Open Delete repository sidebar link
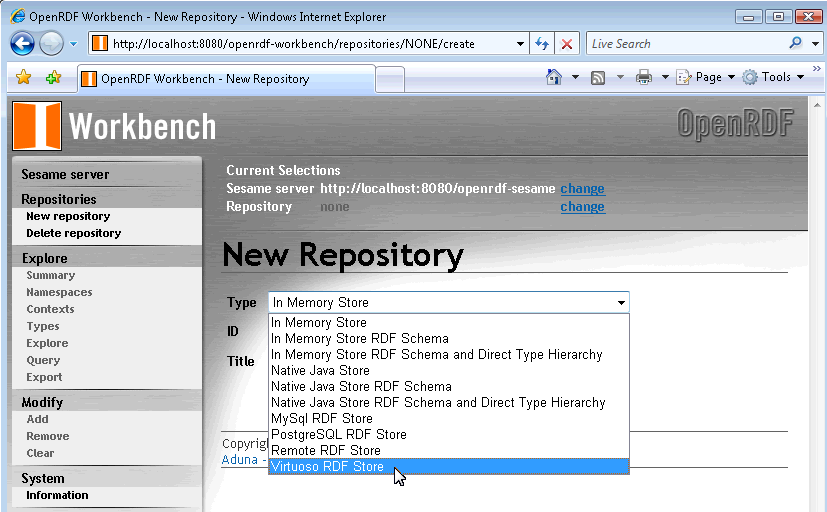Image resolution: width=827 pixels, height=512 pixels. 73,233
